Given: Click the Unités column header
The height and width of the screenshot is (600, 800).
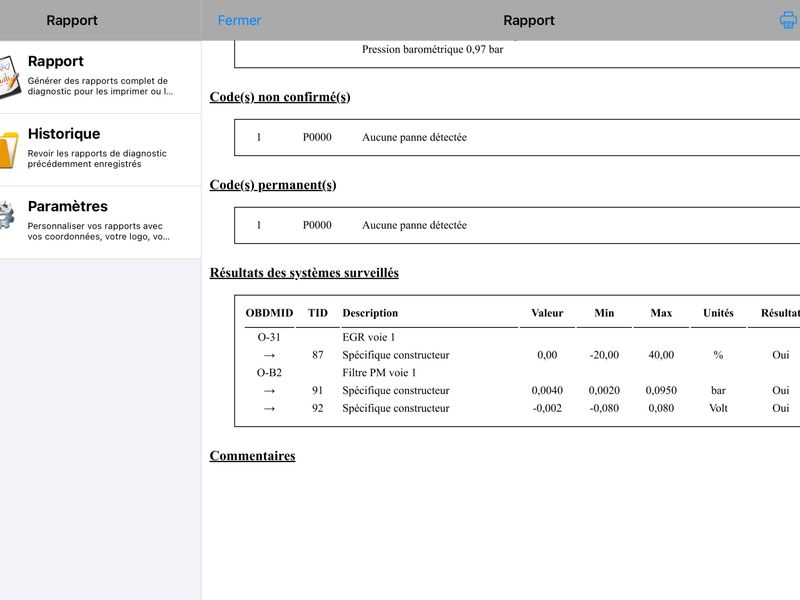Looking at the screenshot, I should pyautogui.click(x=718, y=313).
